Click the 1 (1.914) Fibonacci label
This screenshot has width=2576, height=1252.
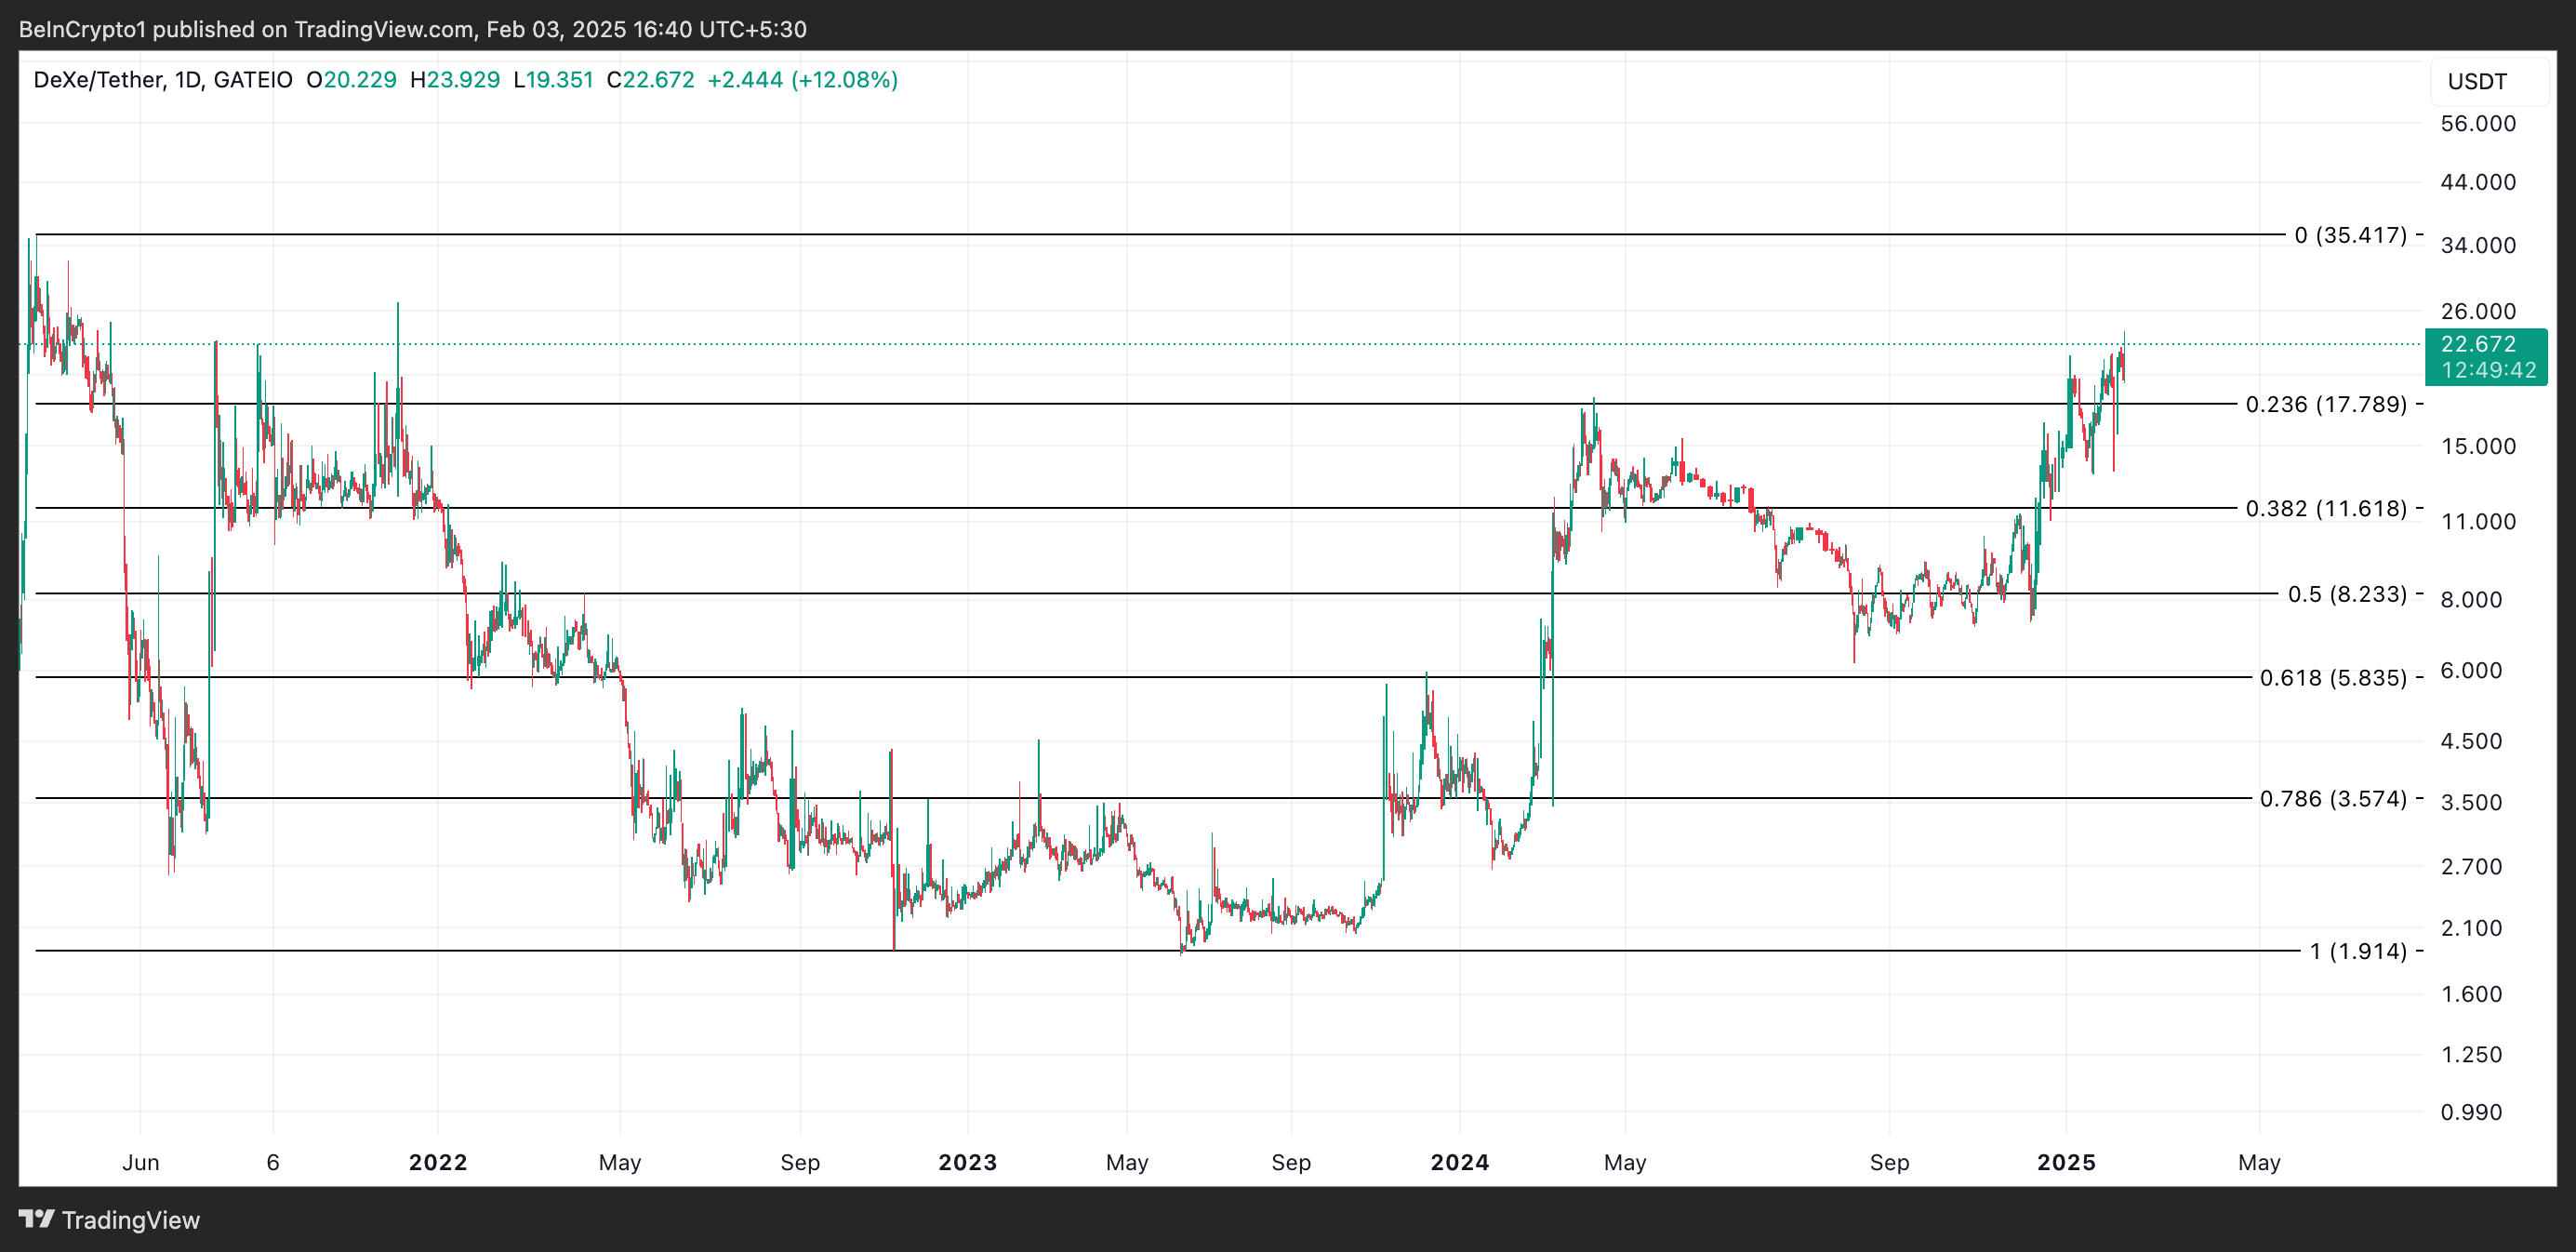click(2357, 951)
